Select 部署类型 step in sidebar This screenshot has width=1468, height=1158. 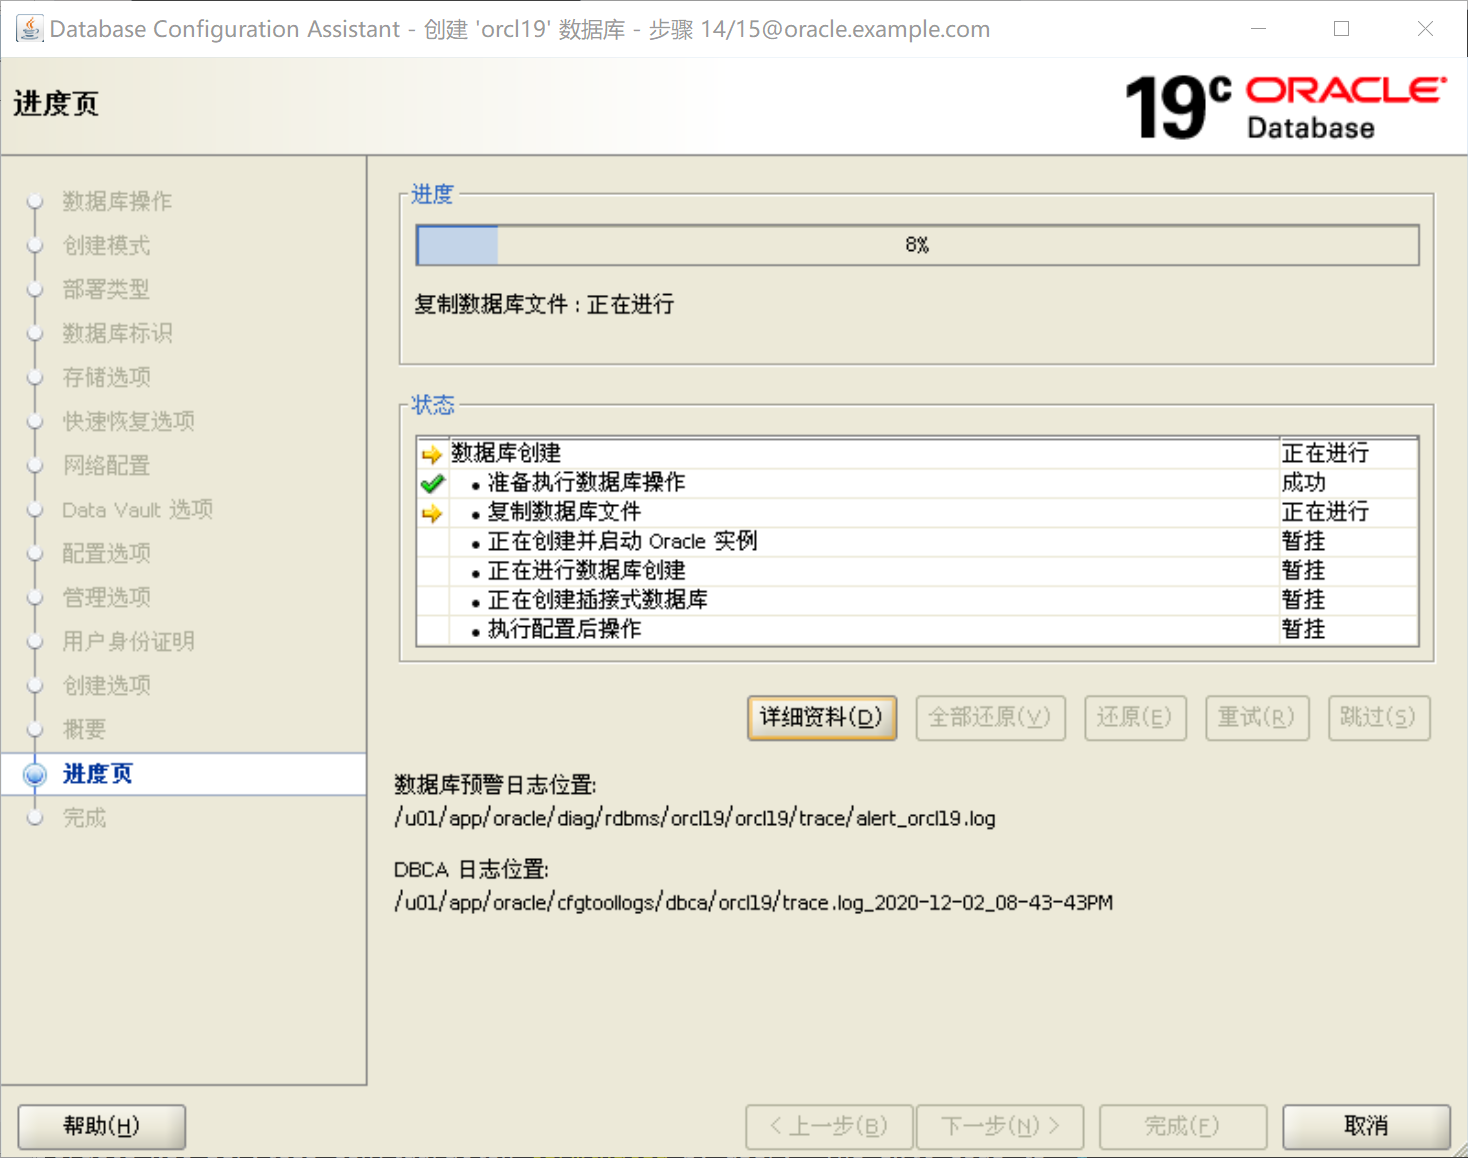pyautogui.click(x=106, y=289)
